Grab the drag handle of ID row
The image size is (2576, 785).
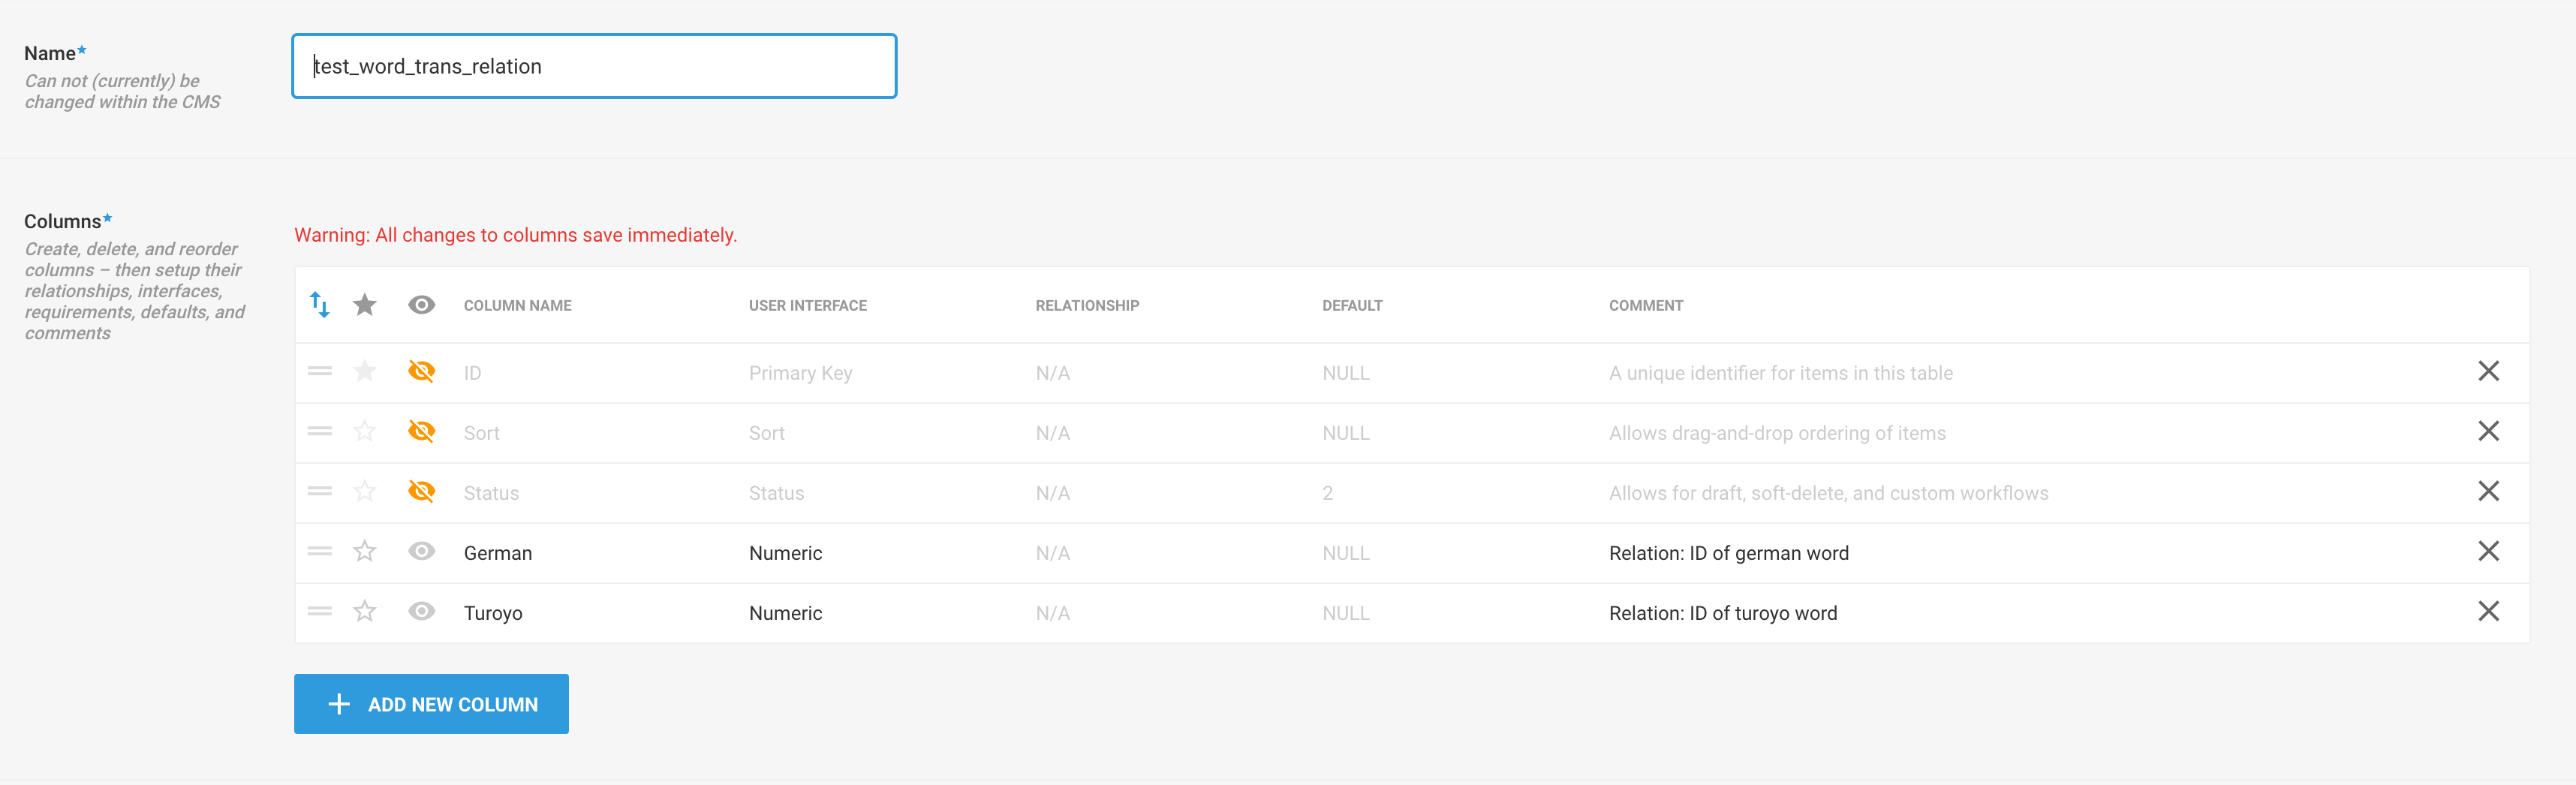[x=320, y=371]
